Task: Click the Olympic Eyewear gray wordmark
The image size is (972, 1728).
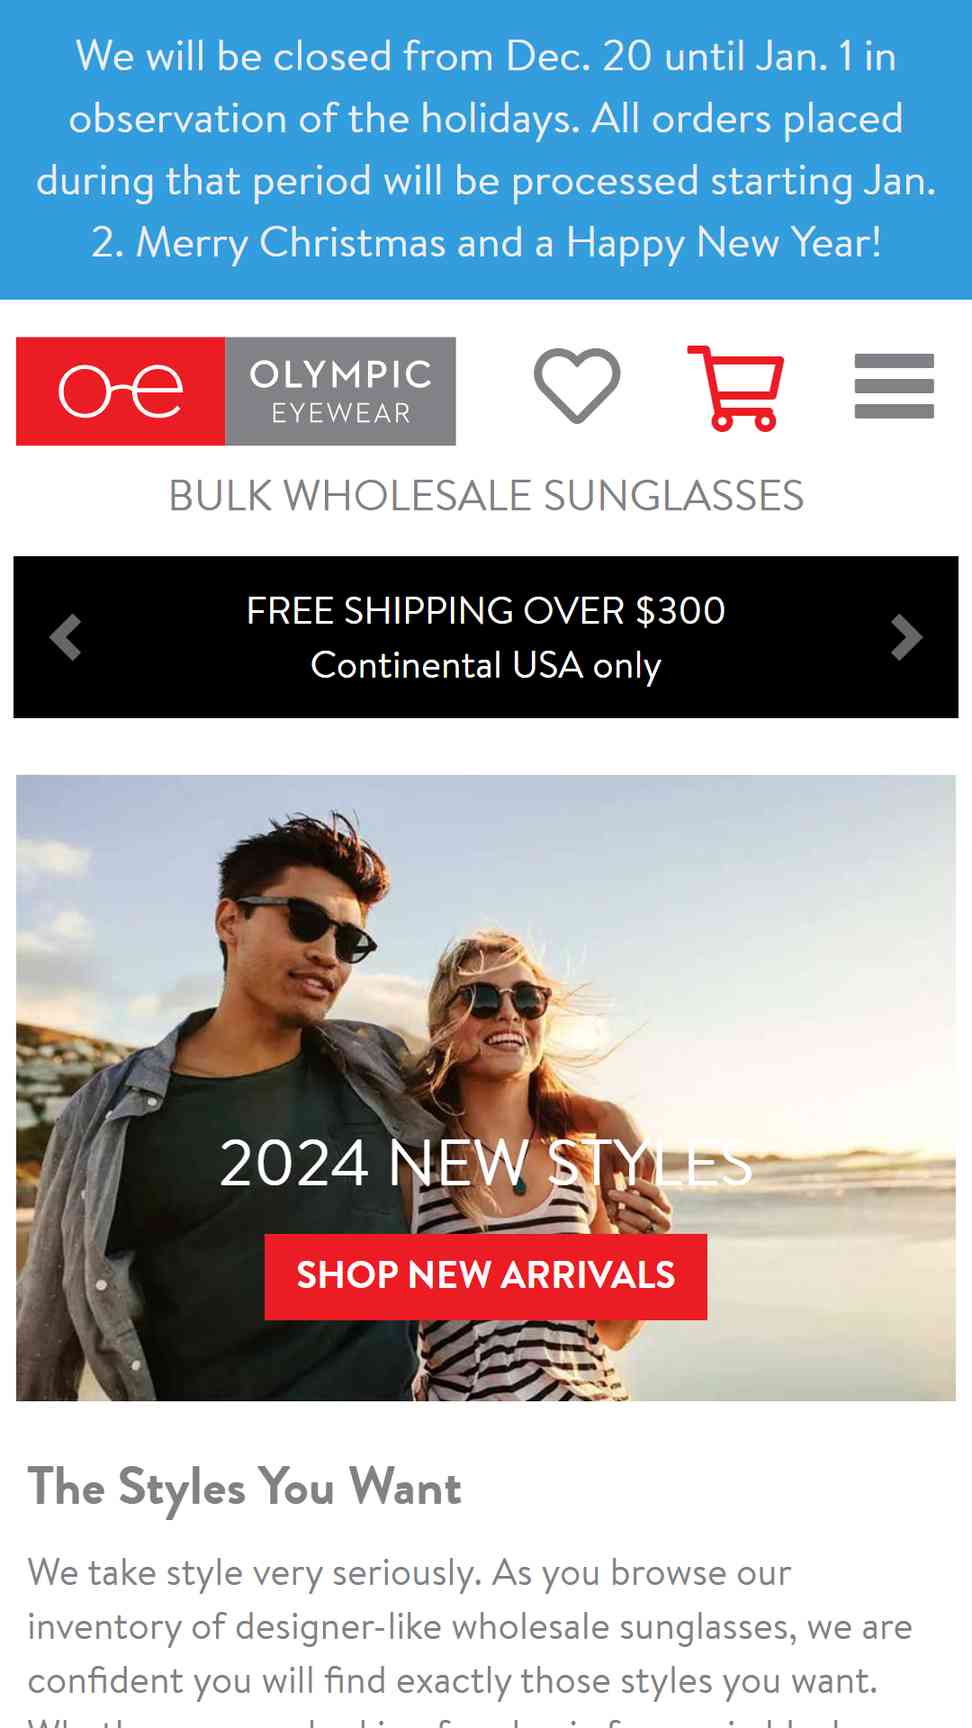Action: coord(340,391)
